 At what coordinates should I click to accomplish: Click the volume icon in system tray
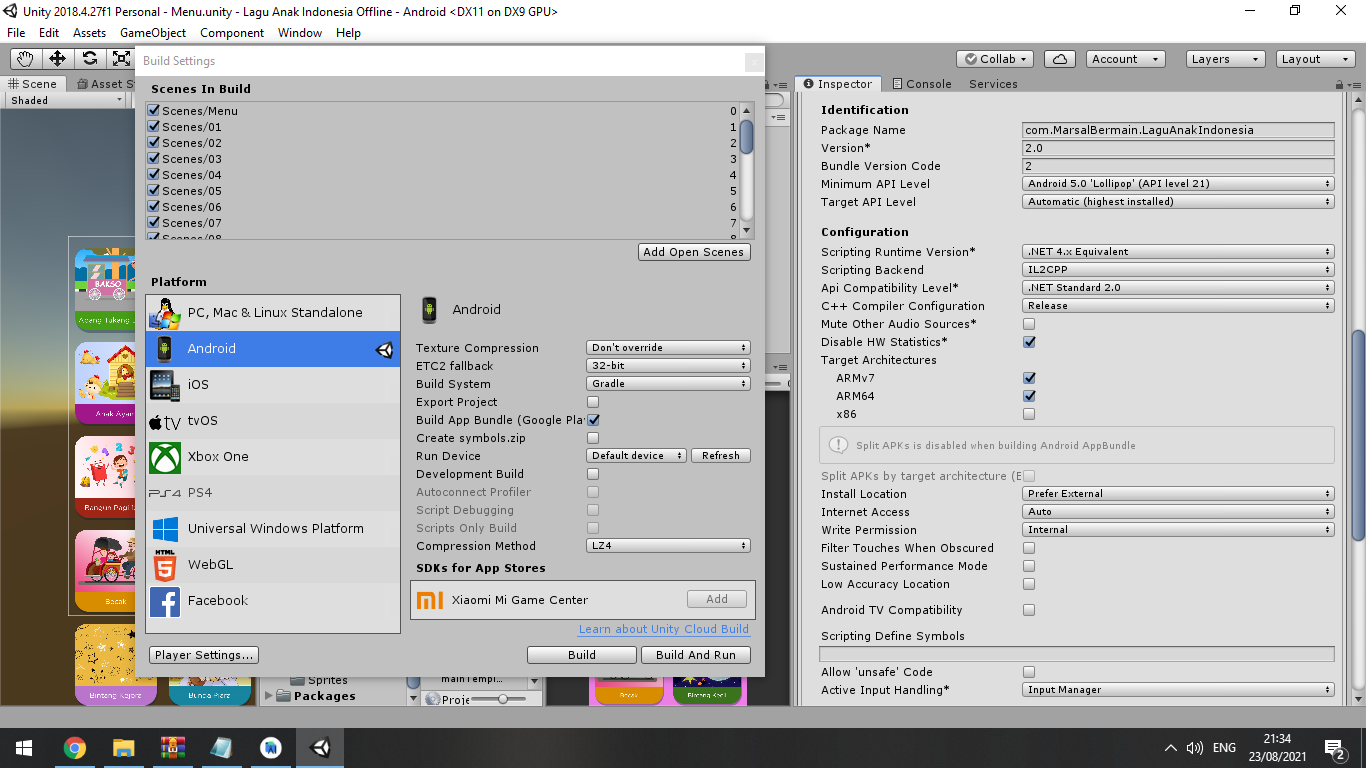[x=1194, y=748]
